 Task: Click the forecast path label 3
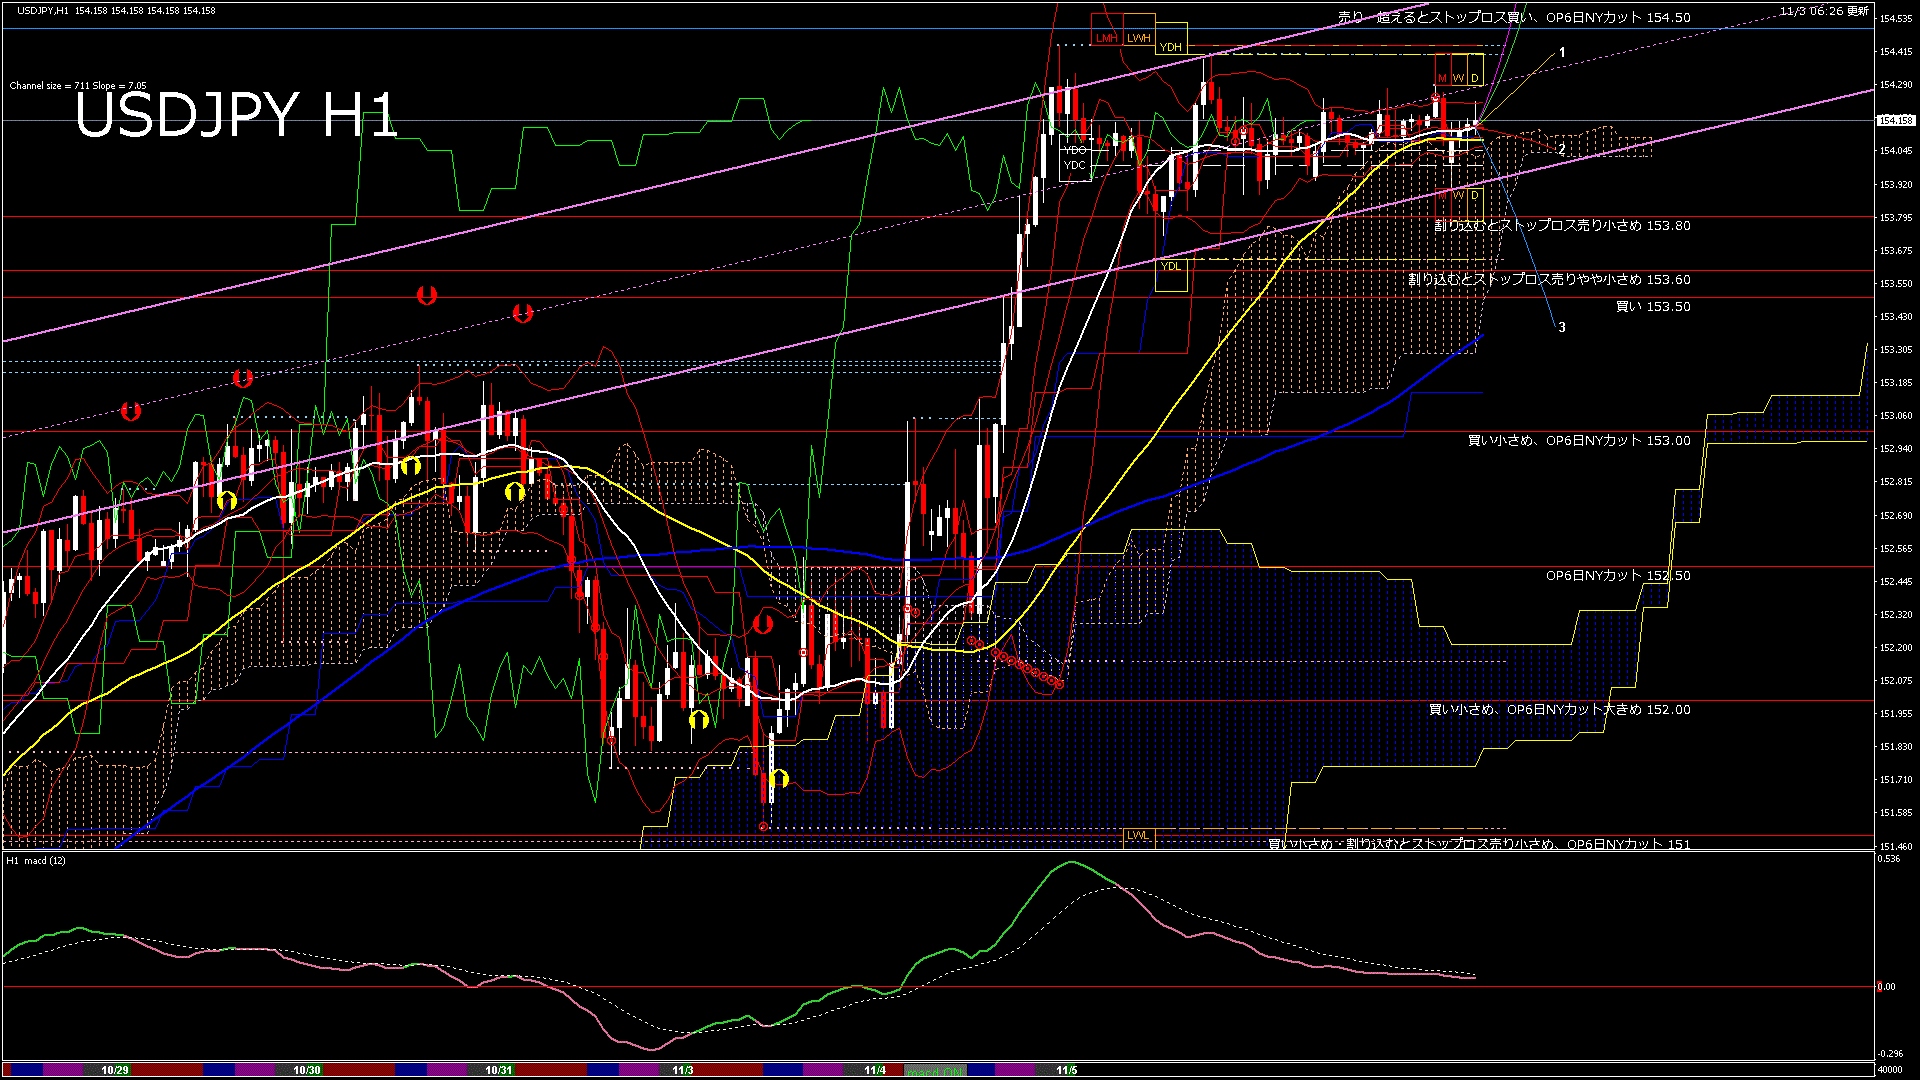click(1562, 327)
